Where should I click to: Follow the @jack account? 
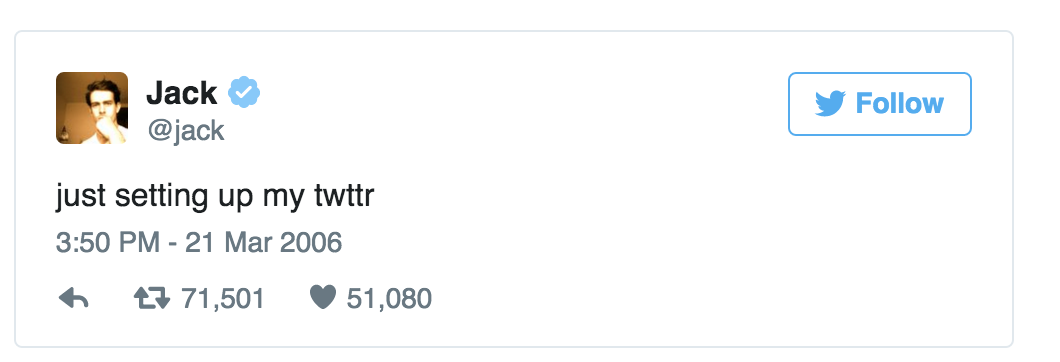(880, 104)
